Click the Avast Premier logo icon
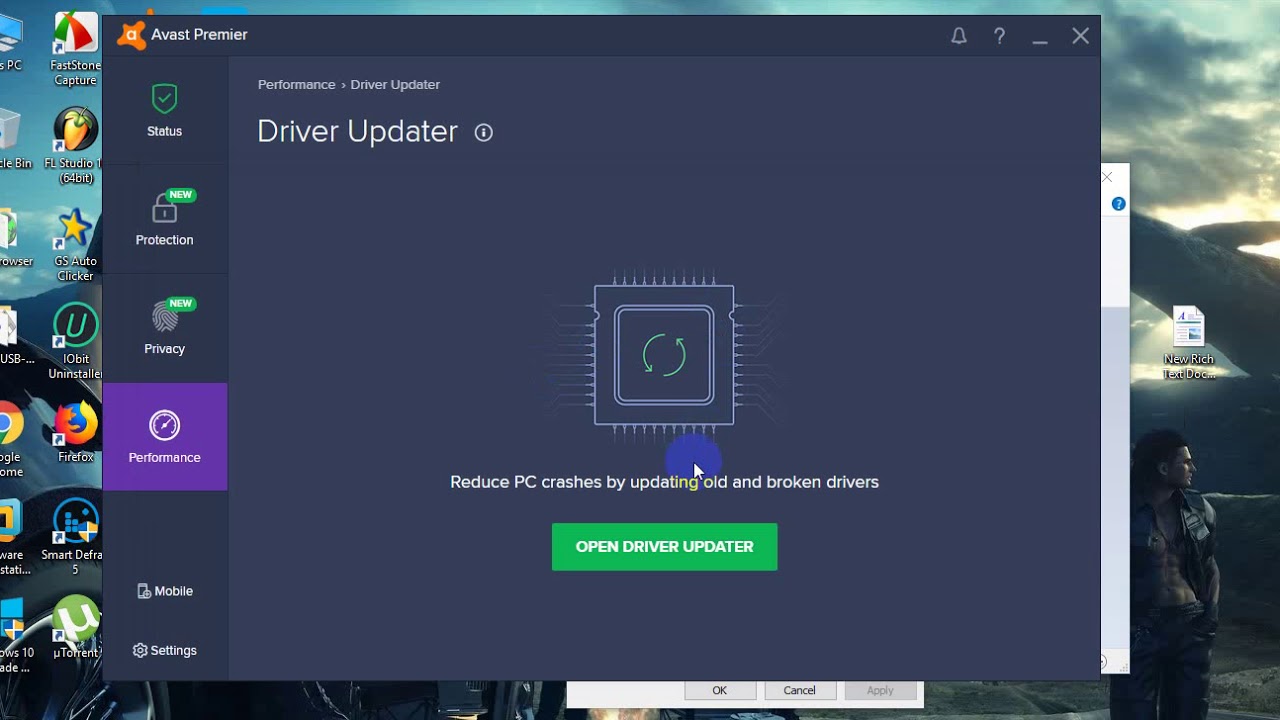 (x=131, y=35)
